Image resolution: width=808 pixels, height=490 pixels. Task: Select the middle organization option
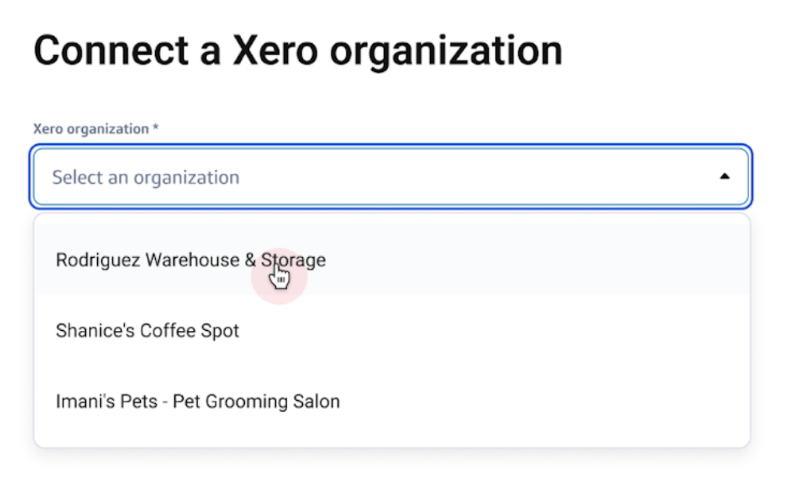coord(147,330)
